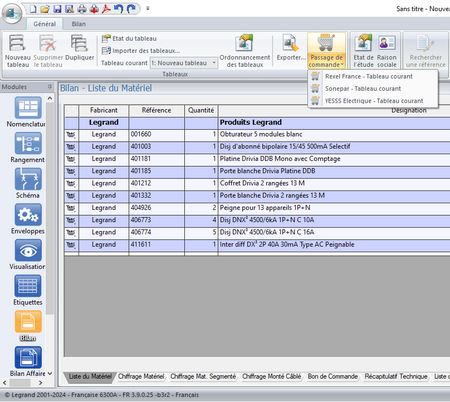Image resolution: width=450 pixels, height=402 pixels.
Task: Click the Quantité column header
Action: pos(201,110)
